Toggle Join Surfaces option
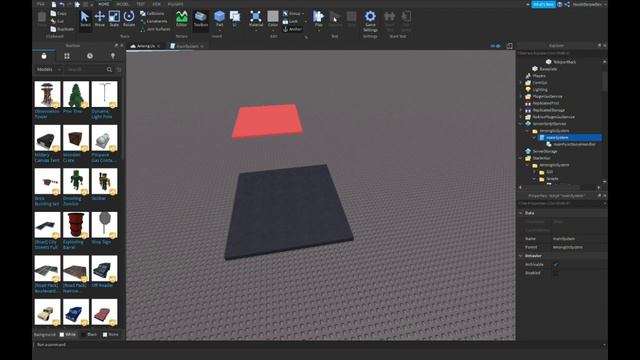Viewport: 640px width, 360px height. 155,29
